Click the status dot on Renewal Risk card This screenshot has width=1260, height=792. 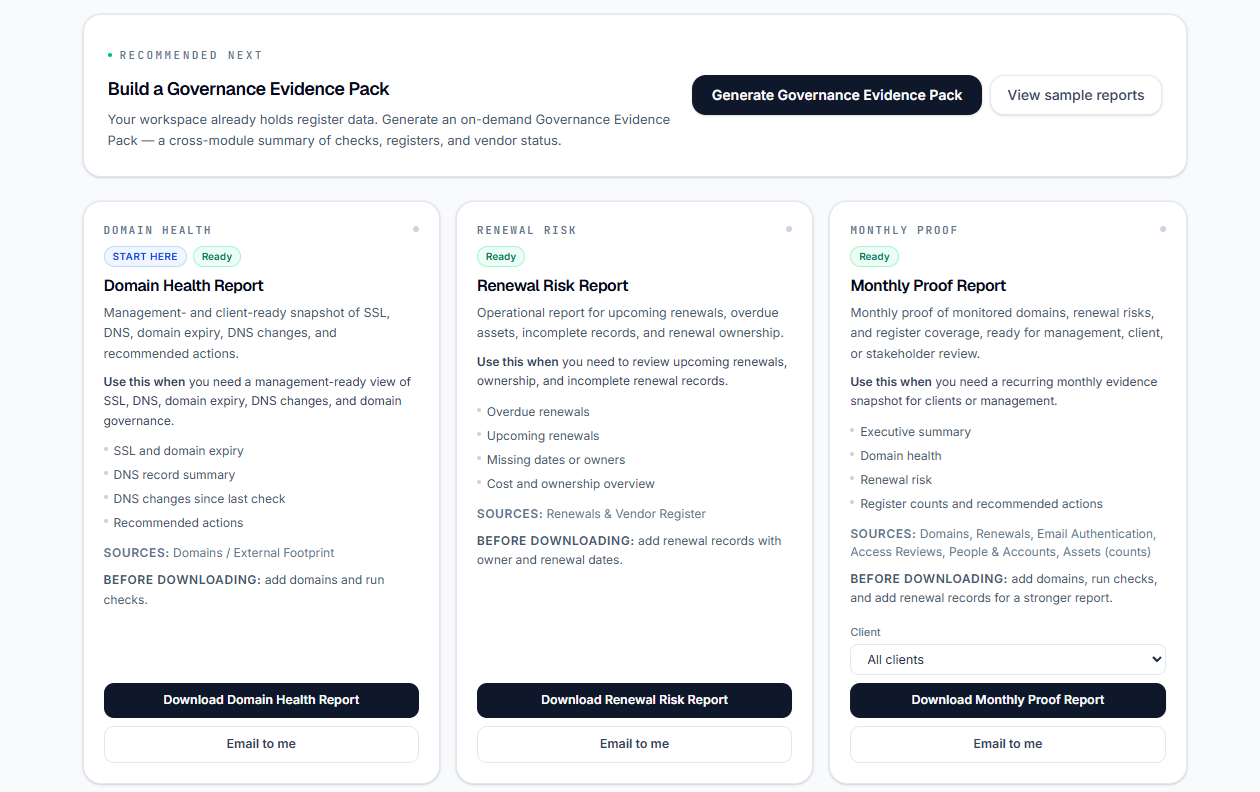point(789,229)
